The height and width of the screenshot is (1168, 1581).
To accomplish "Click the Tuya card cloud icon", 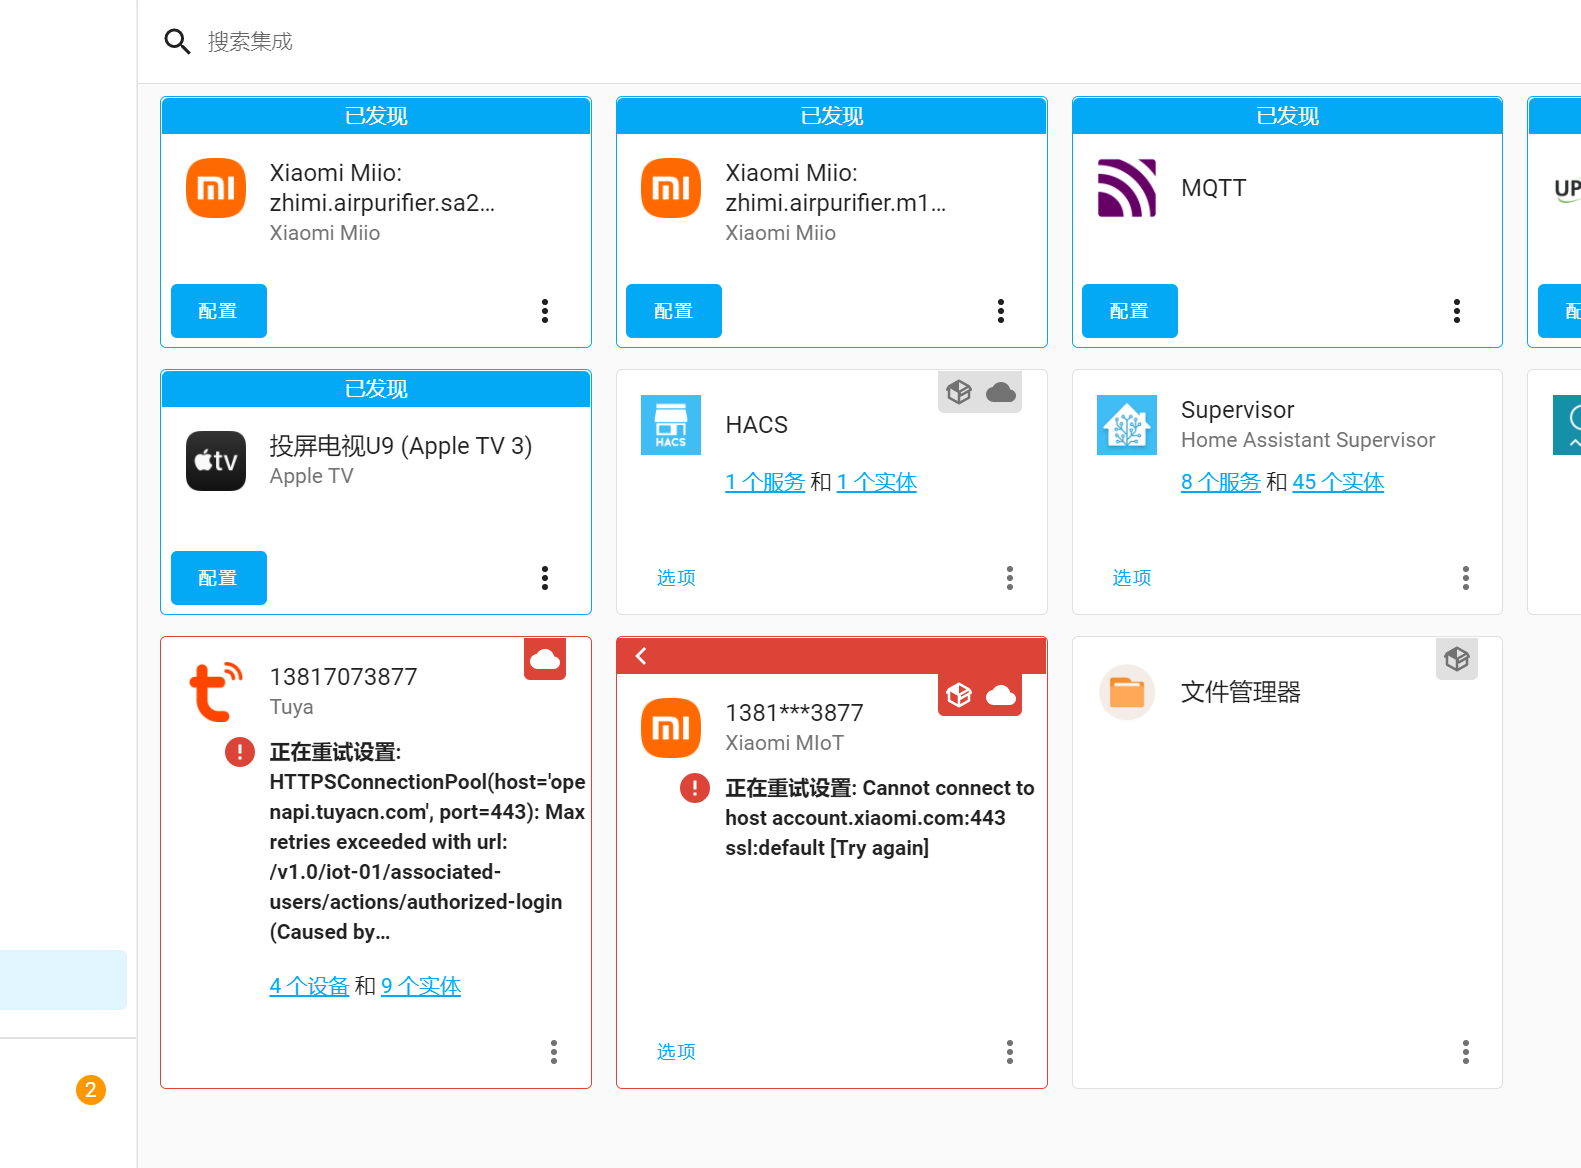I will pos(545,659).
